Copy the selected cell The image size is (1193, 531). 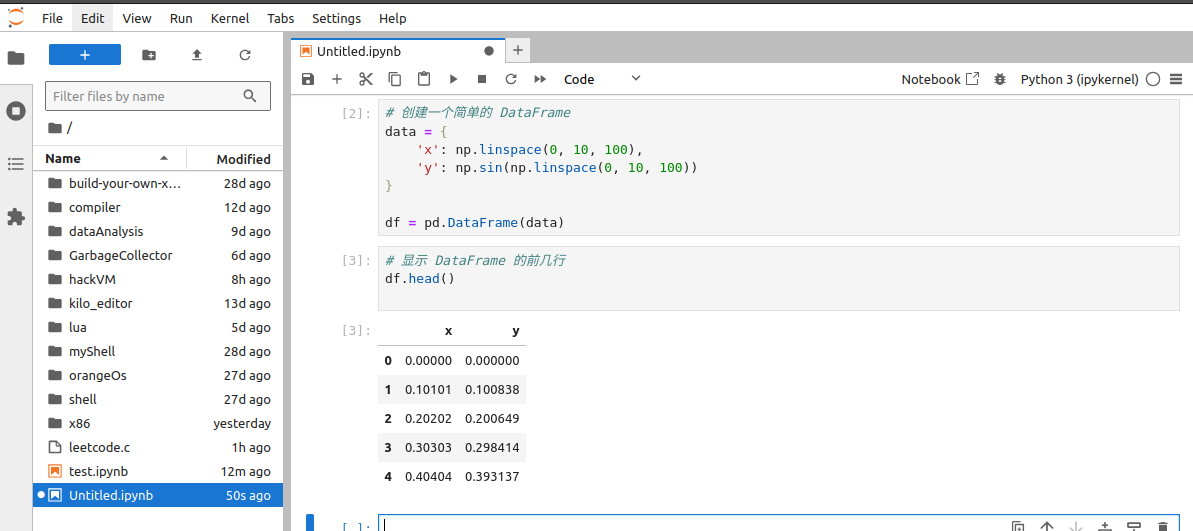(x=395, y=79)
